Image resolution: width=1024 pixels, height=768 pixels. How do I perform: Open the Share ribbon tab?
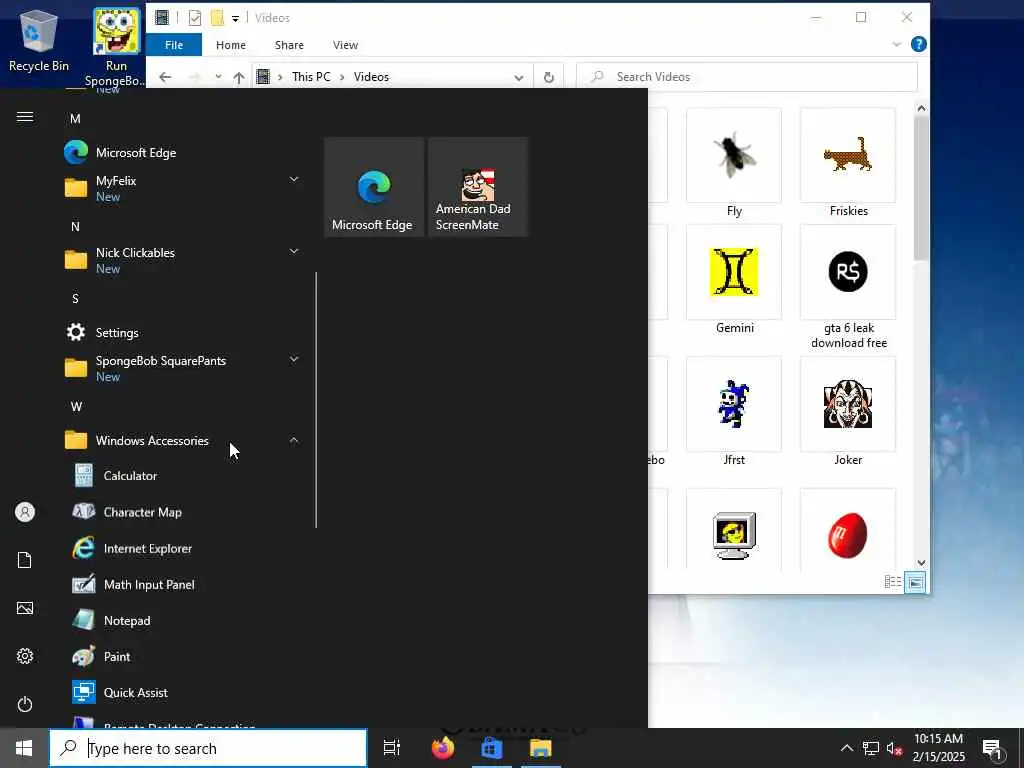point(289,45)
